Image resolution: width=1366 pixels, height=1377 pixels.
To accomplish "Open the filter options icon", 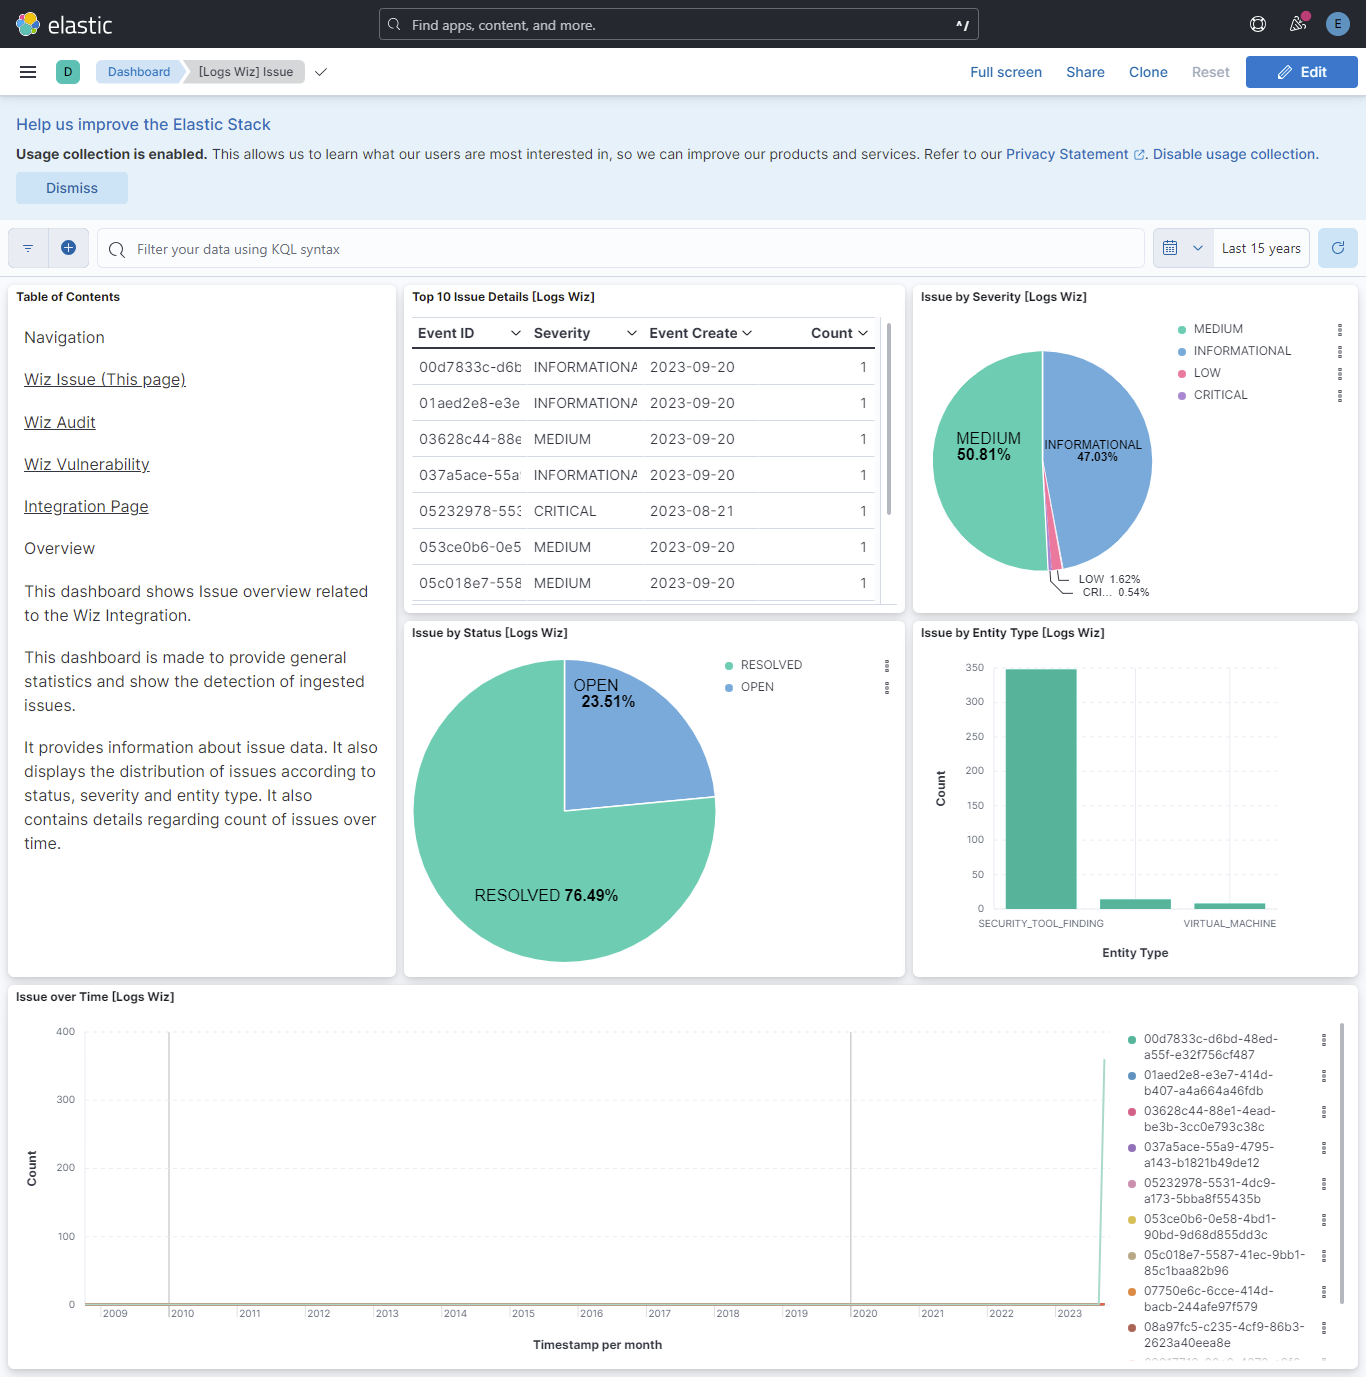I will click(27, 247).
